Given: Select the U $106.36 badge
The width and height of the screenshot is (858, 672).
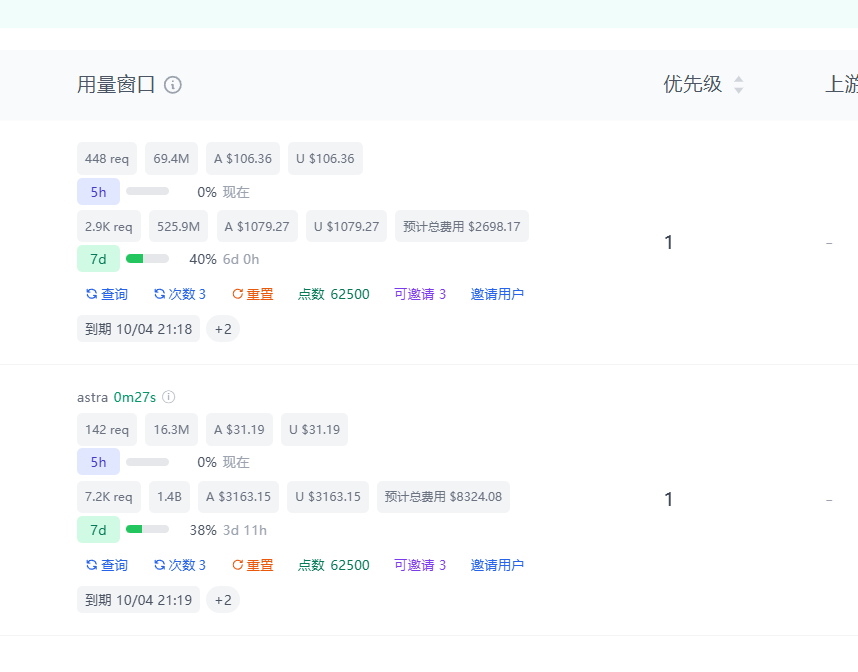Looking at the screenshot, I should click(325, 159).
